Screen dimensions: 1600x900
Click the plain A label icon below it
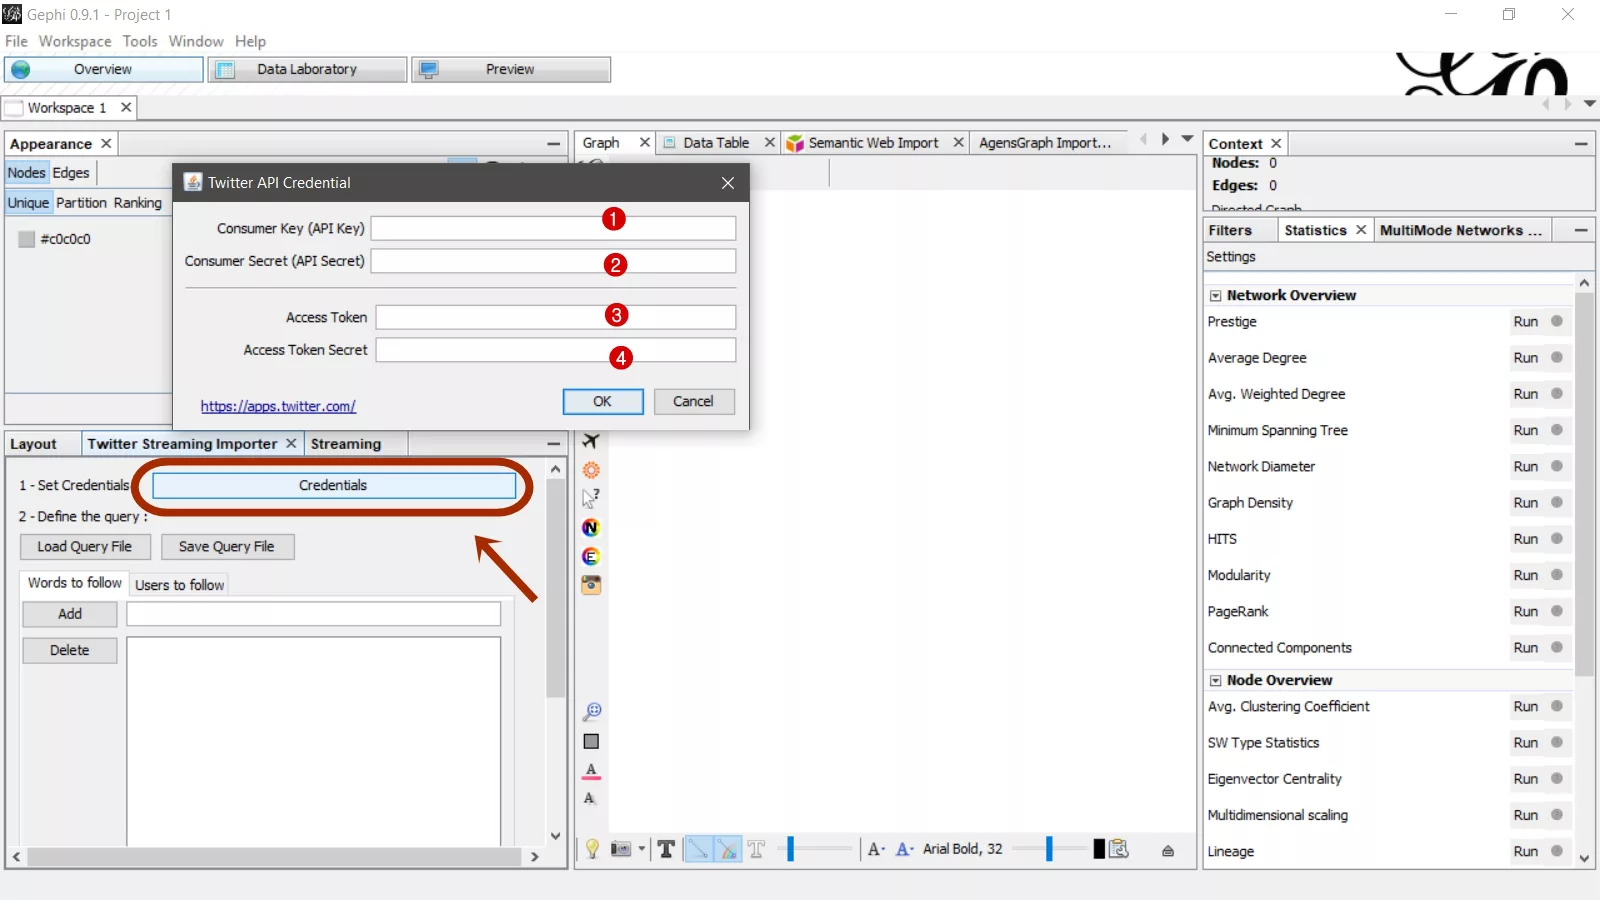[x=590, y=798]
